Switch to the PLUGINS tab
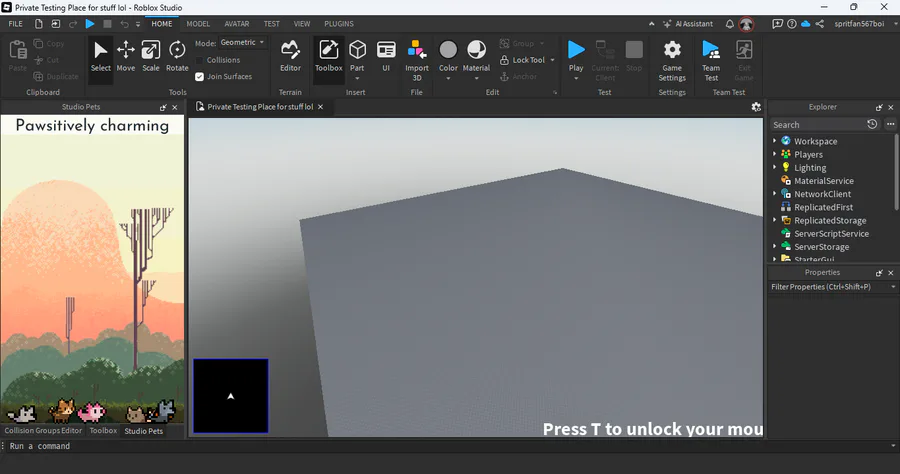The width and height of the screenshot is (900, 474). [x=339, y=24]
